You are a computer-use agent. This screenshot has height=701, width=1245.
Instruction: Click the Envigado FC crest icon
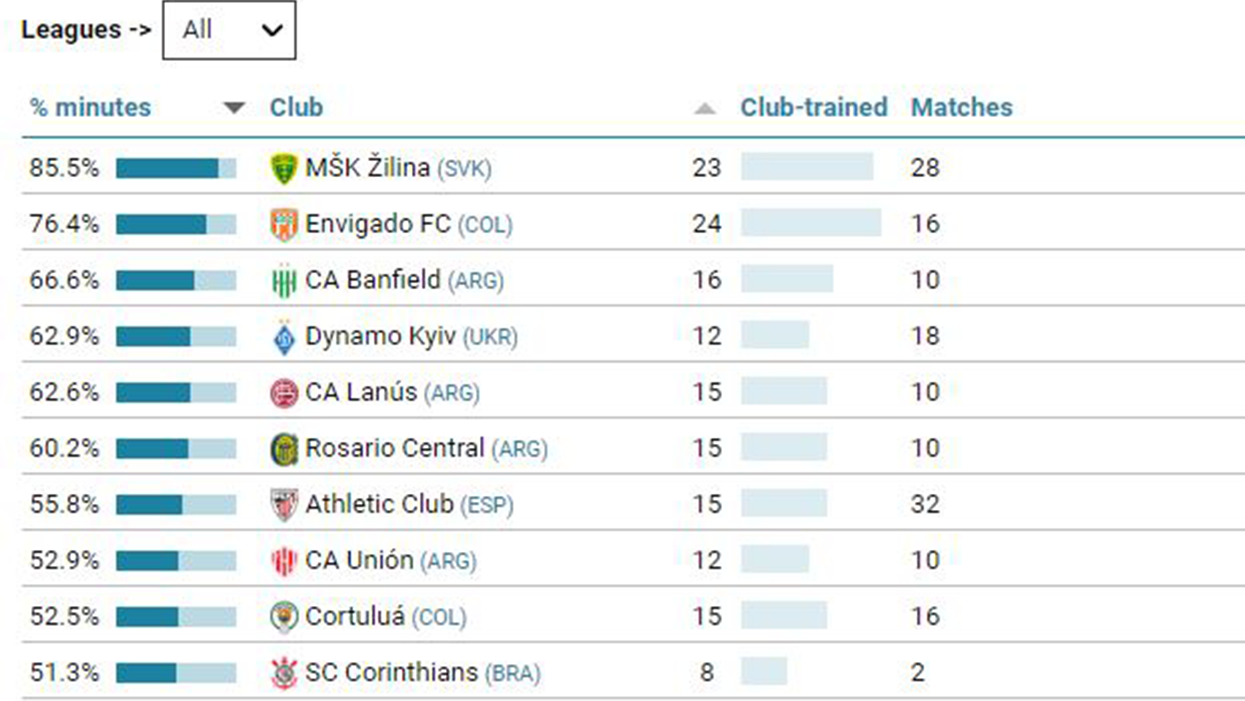pos(284,224)
